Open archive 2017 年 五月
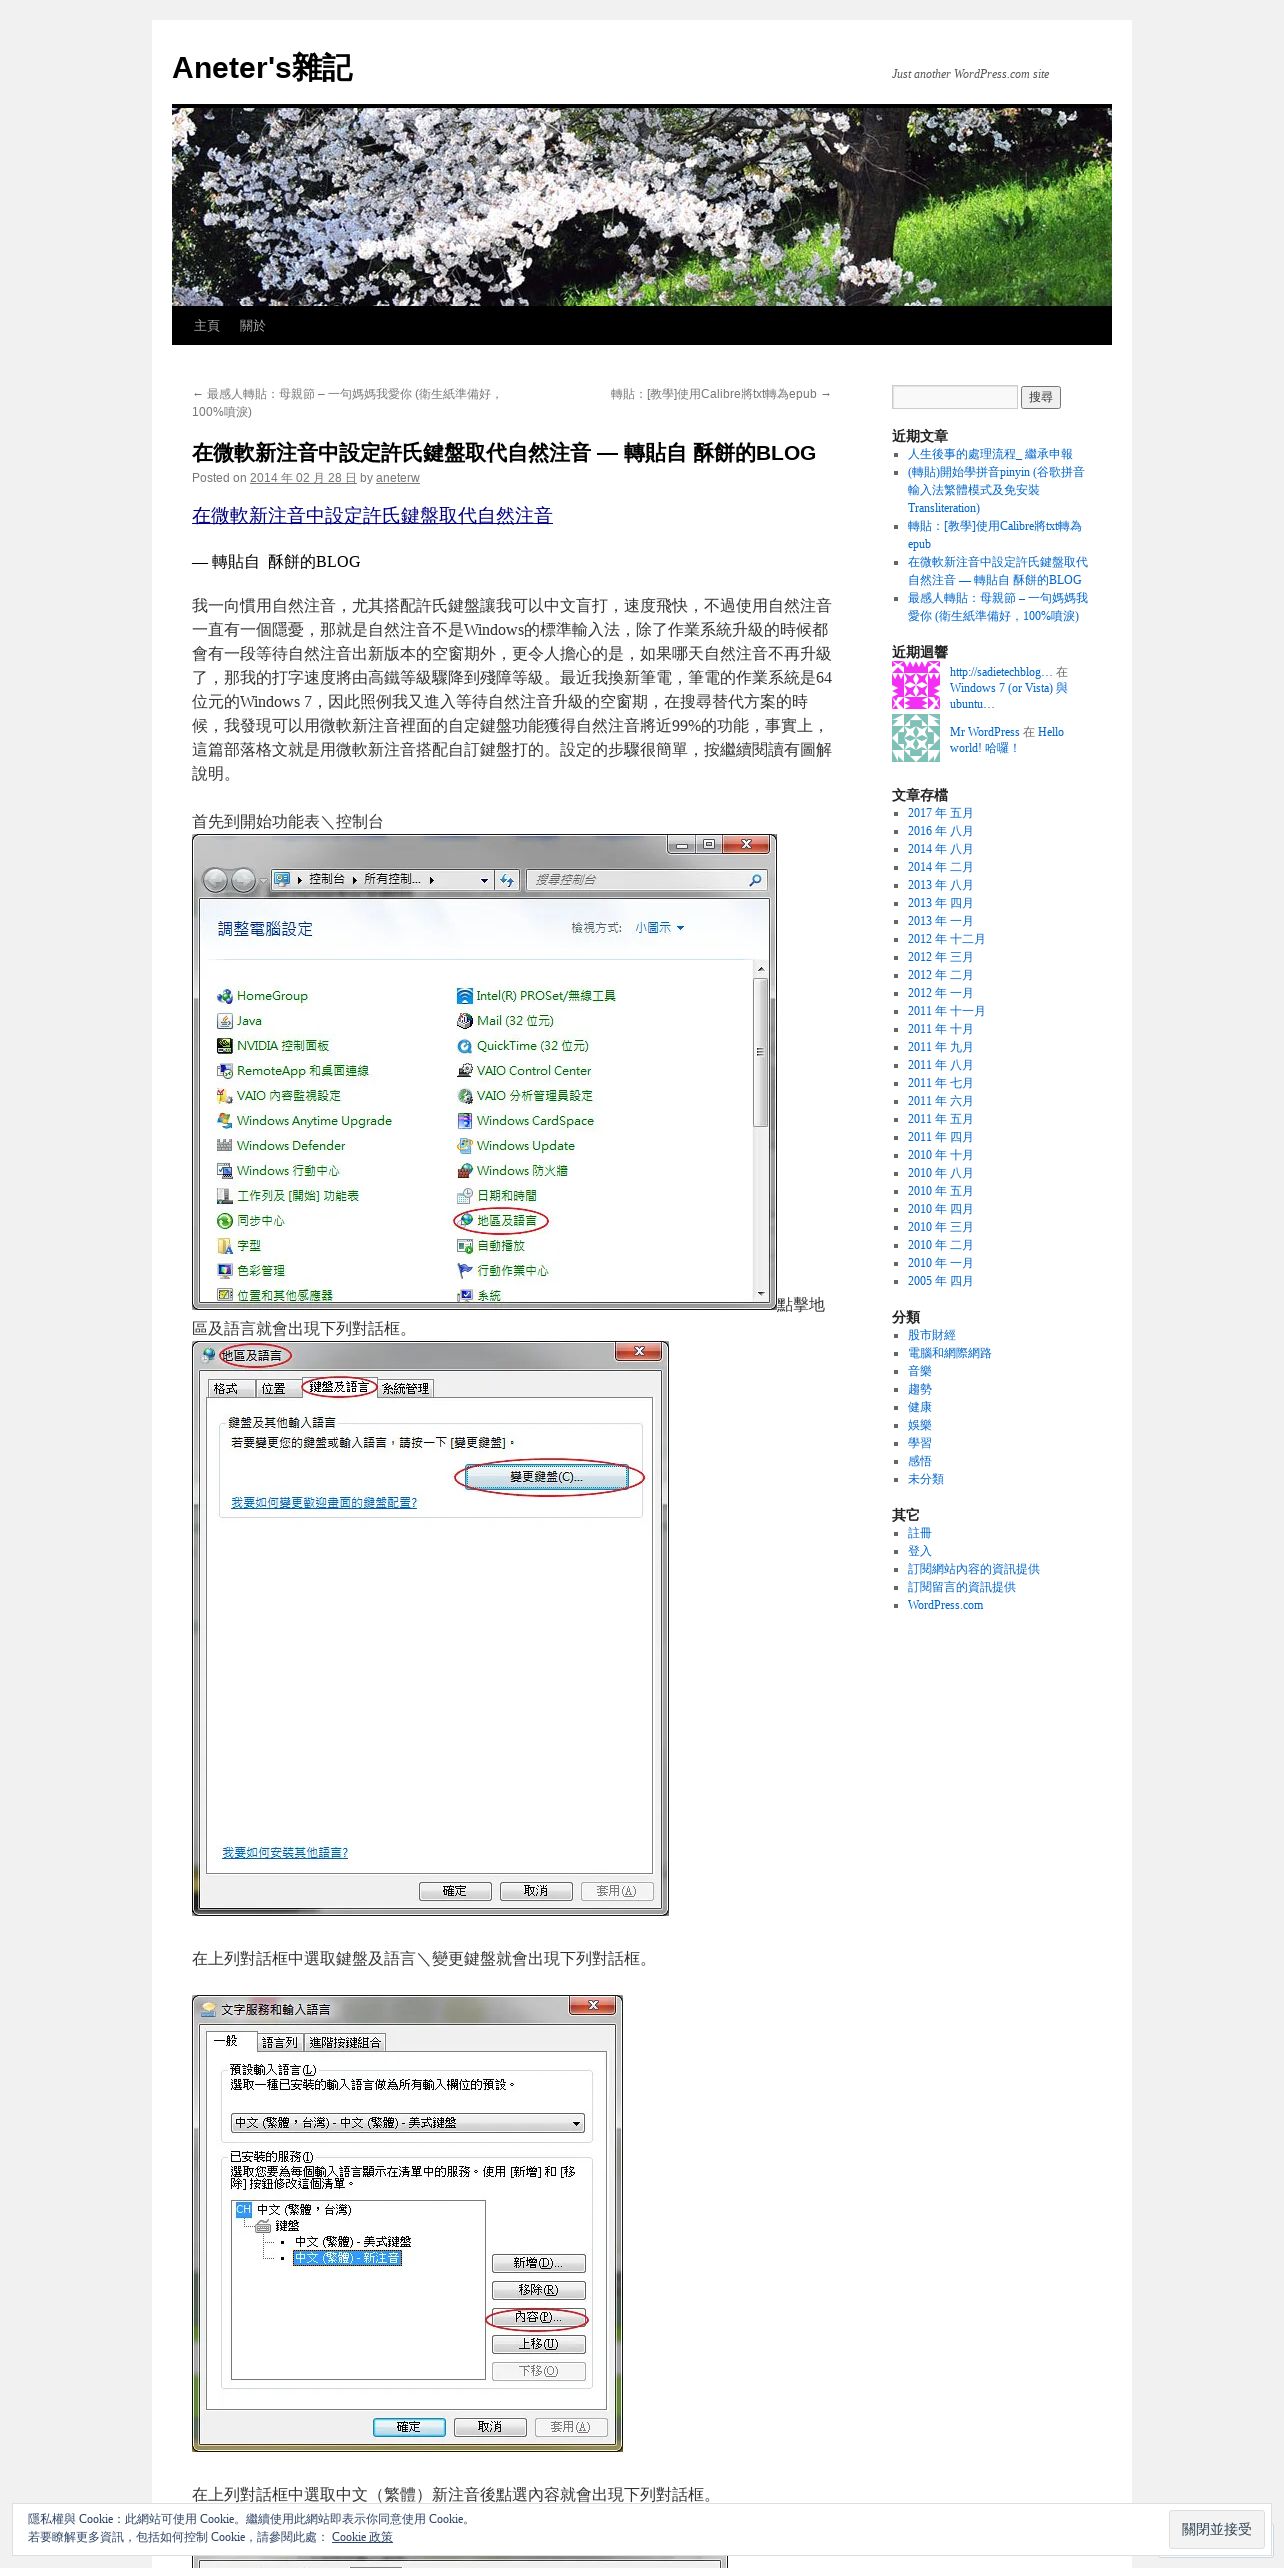Screen dimensions: 1284x2568 coord(940,813)
